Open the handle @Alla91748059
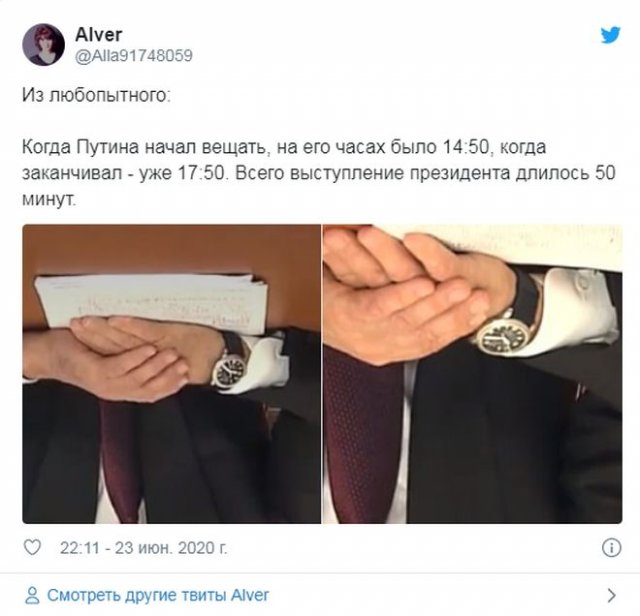Screen dimensions: 640x616 133,56
